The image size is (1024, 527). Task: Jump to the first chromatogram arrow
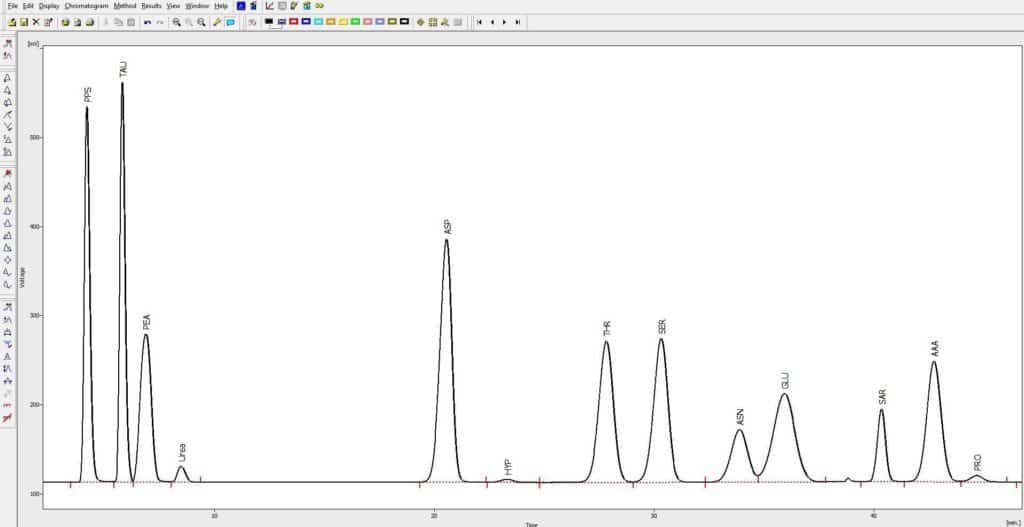[x=479, y=22]
